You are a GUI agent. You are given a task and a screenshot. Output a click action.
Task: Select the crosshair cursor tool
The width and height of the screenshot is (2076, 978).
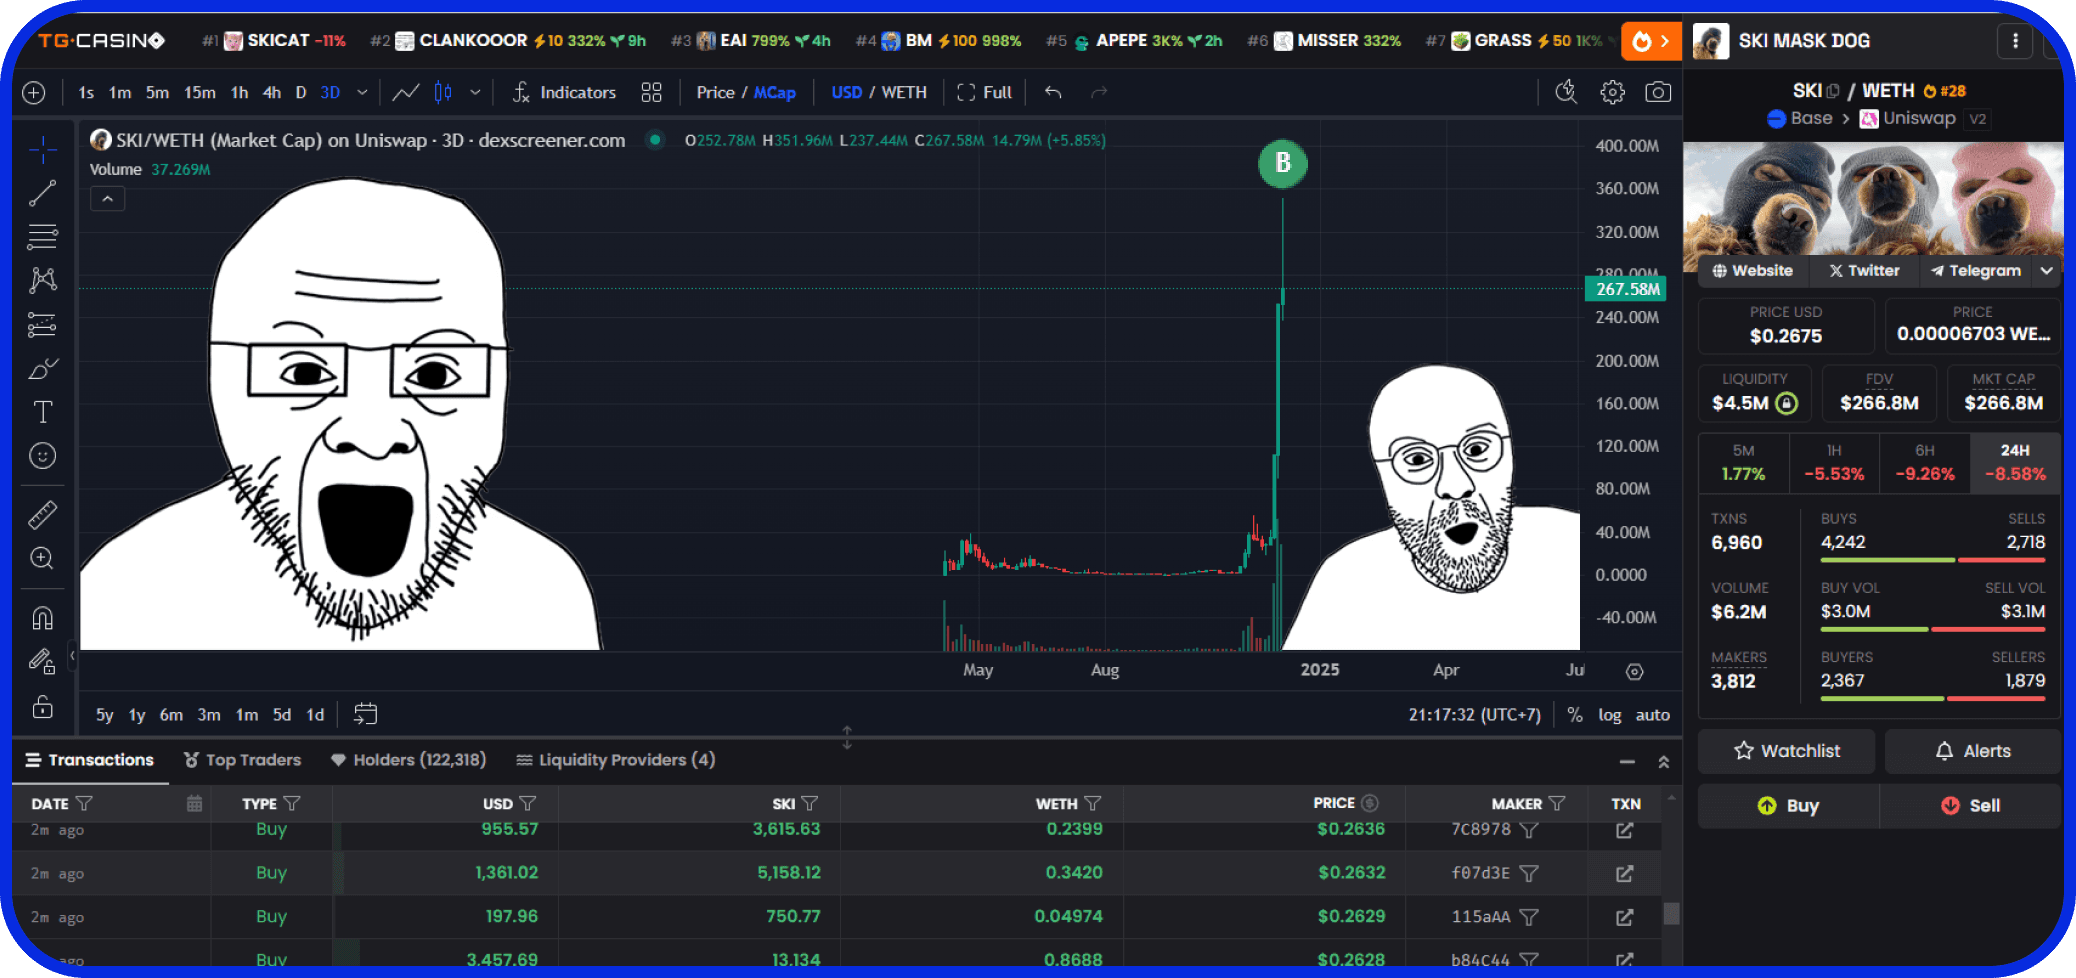coord(42,150)
